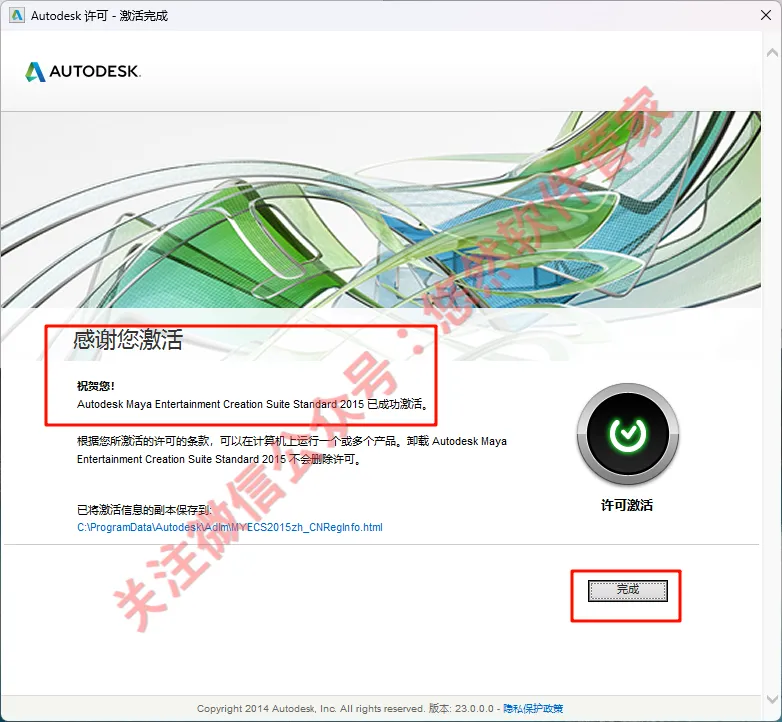Click the 祝贺您! congratulation text
Image resolution: width=782 pixels, height=722 pixels.
point(96,386)
